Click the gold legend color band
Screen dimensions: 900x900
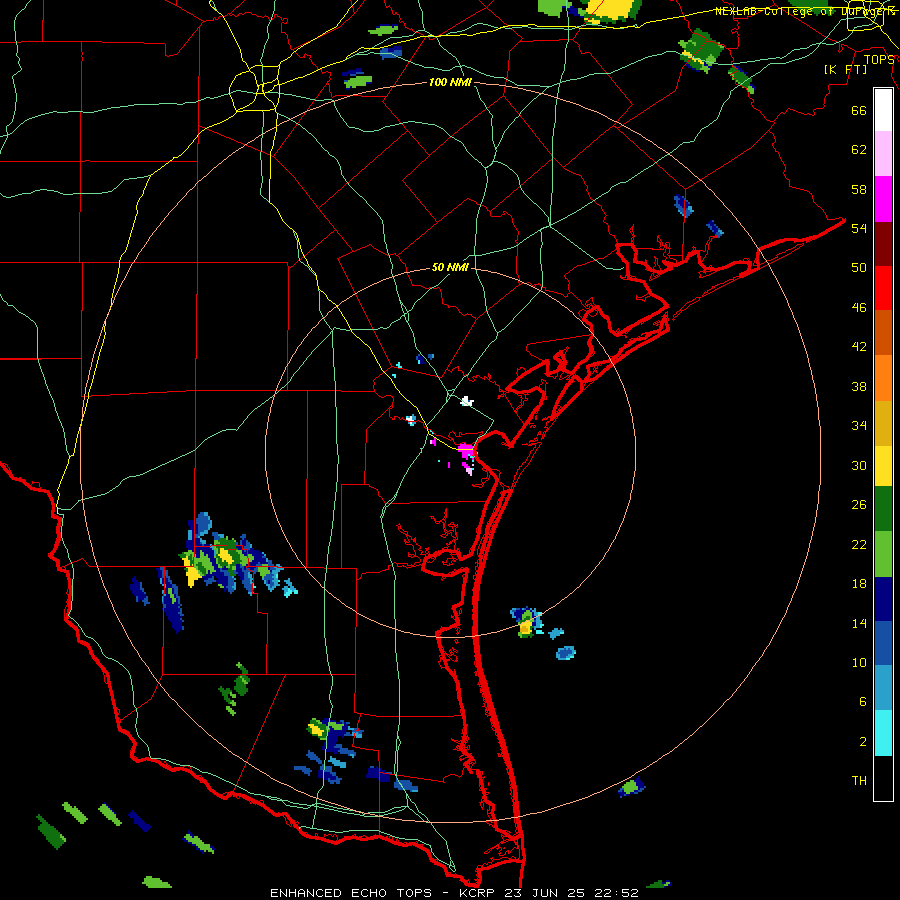point(883,424)
